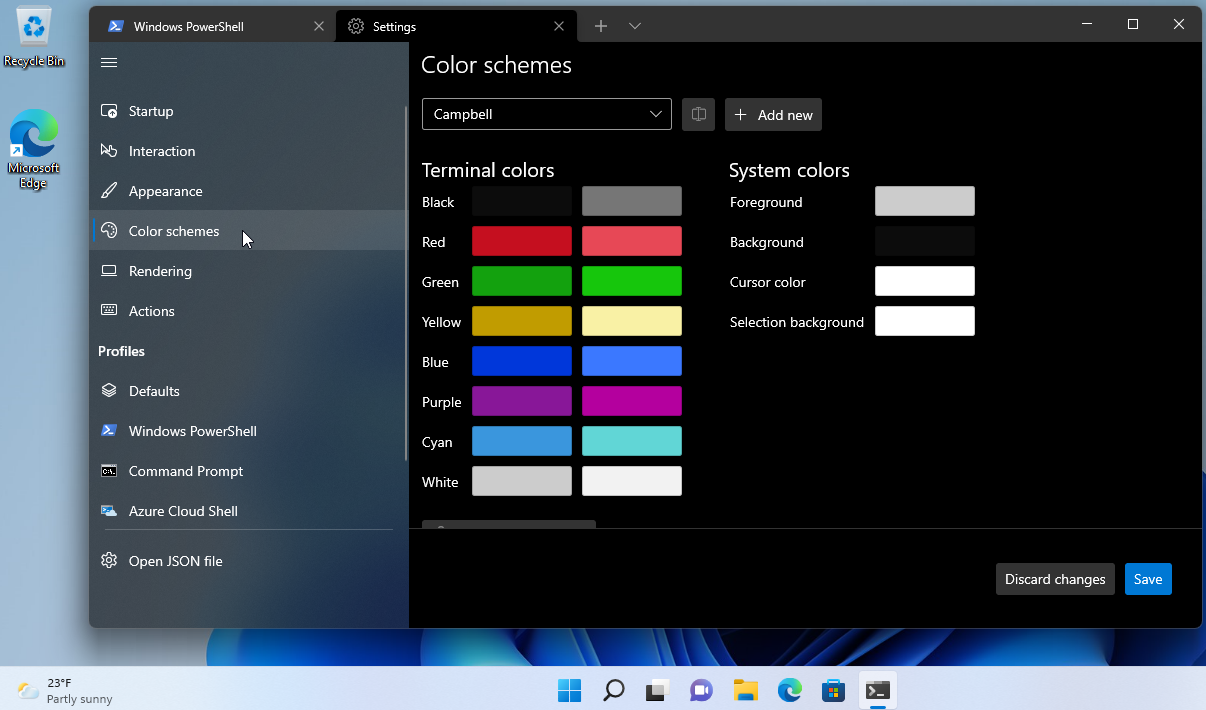Pick the dark Cyan color swatch

coord(522,441)
